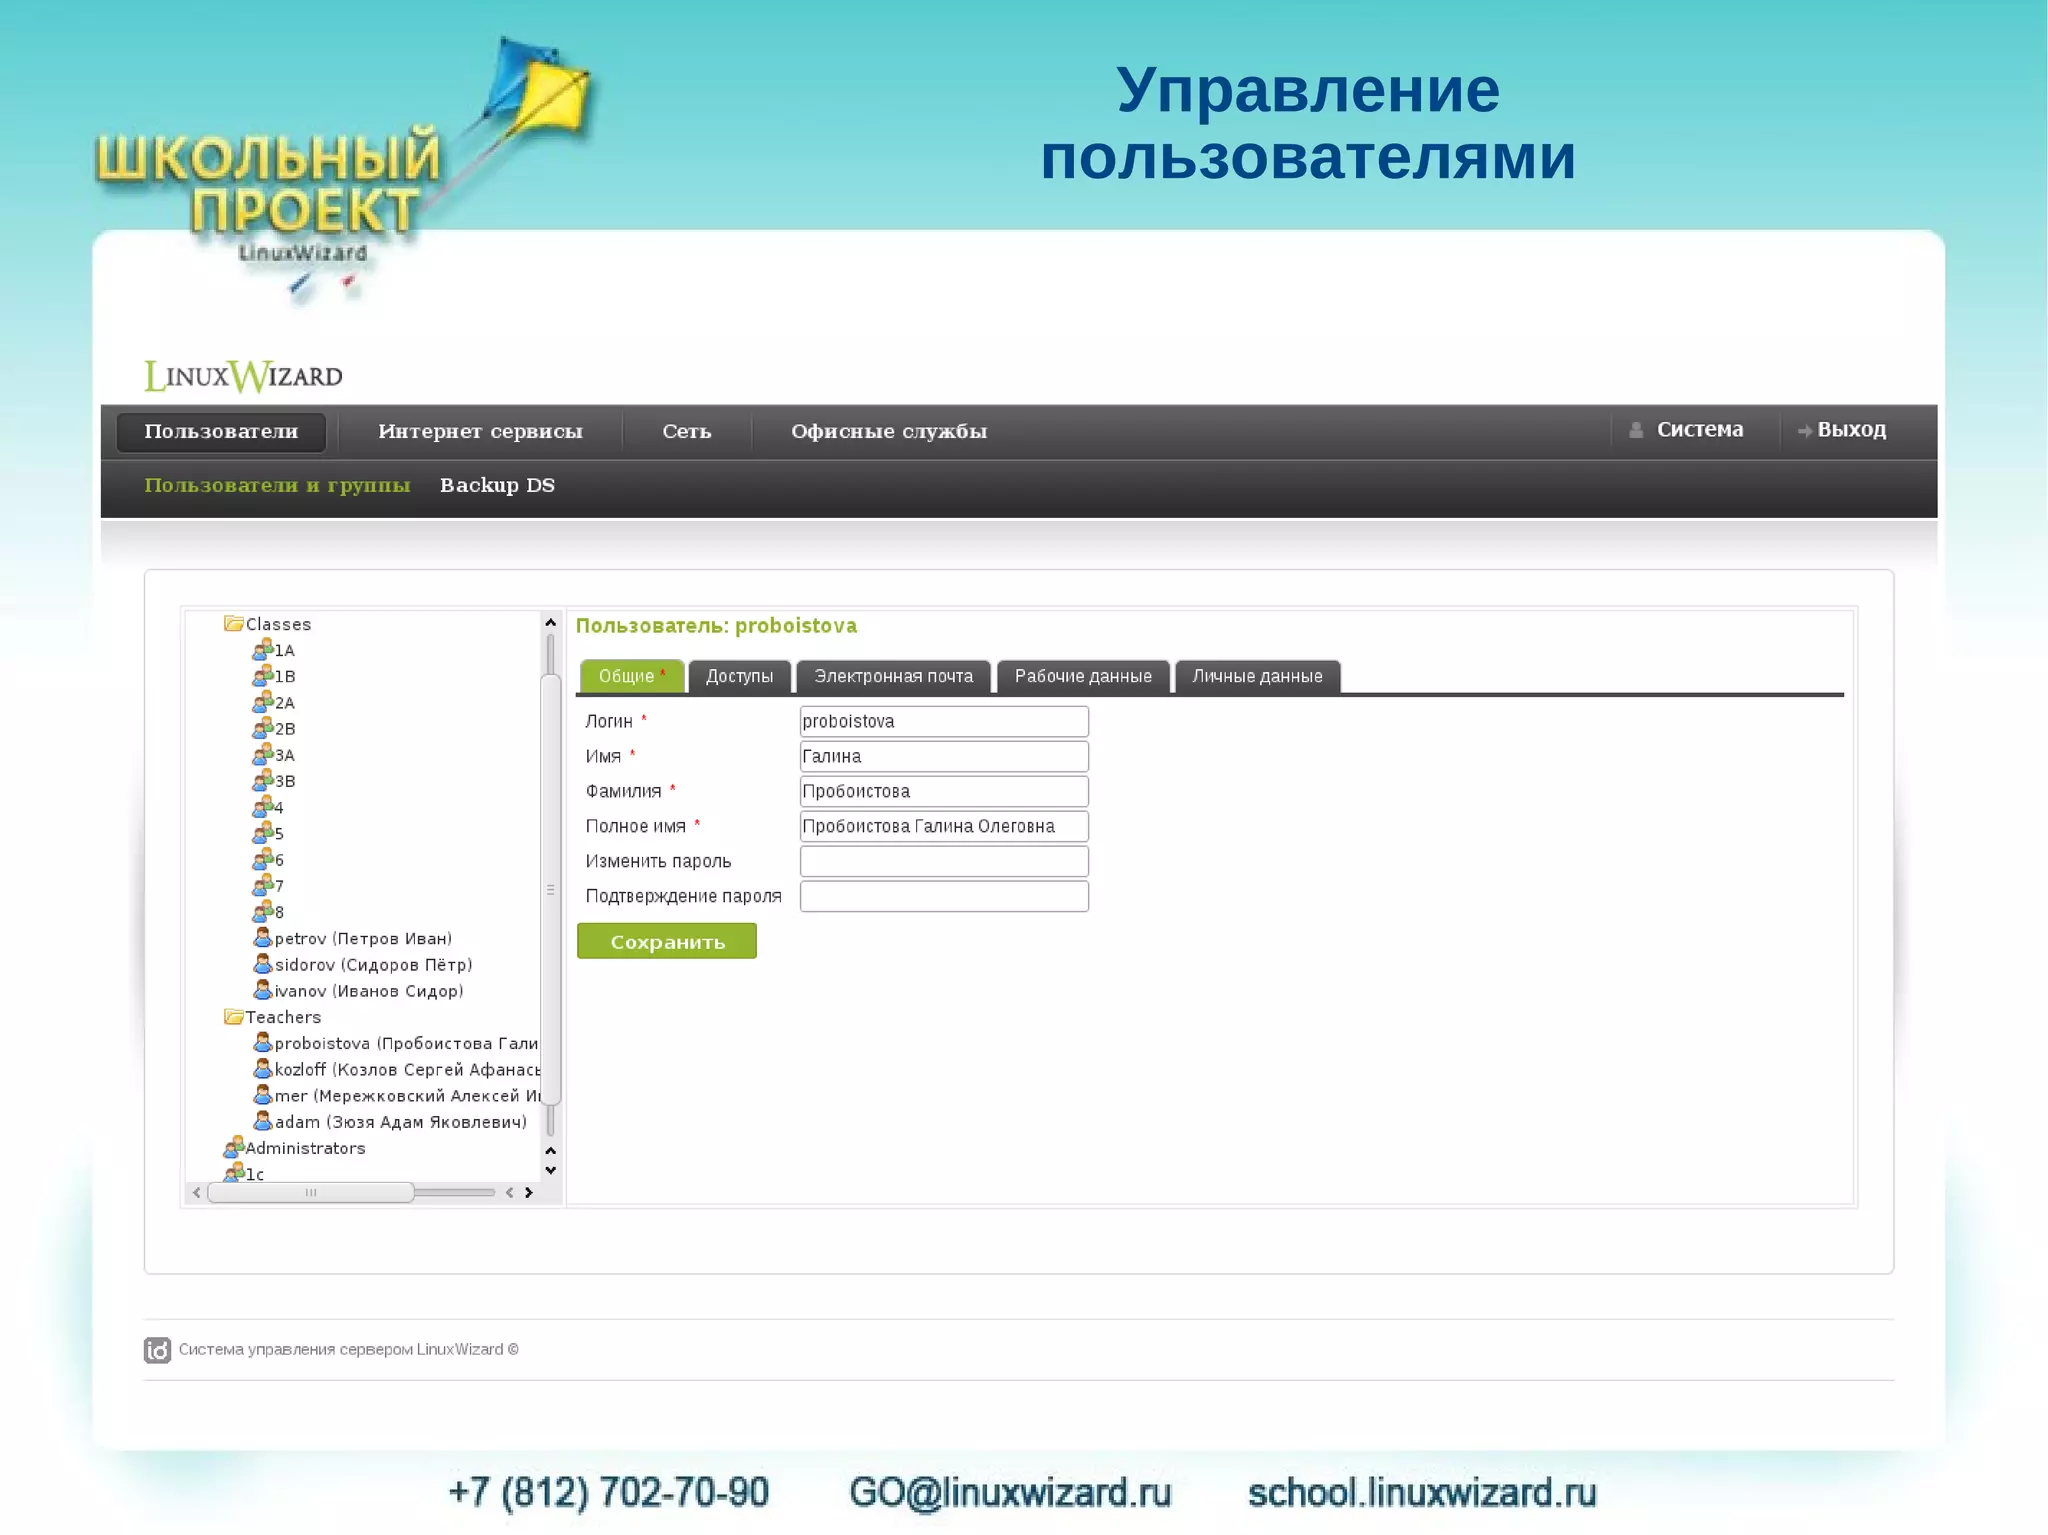Viewport: 2048px width, 1535px height.
Task: Focus the Подтверждение пароля field
Action: [x=944, y=896]
